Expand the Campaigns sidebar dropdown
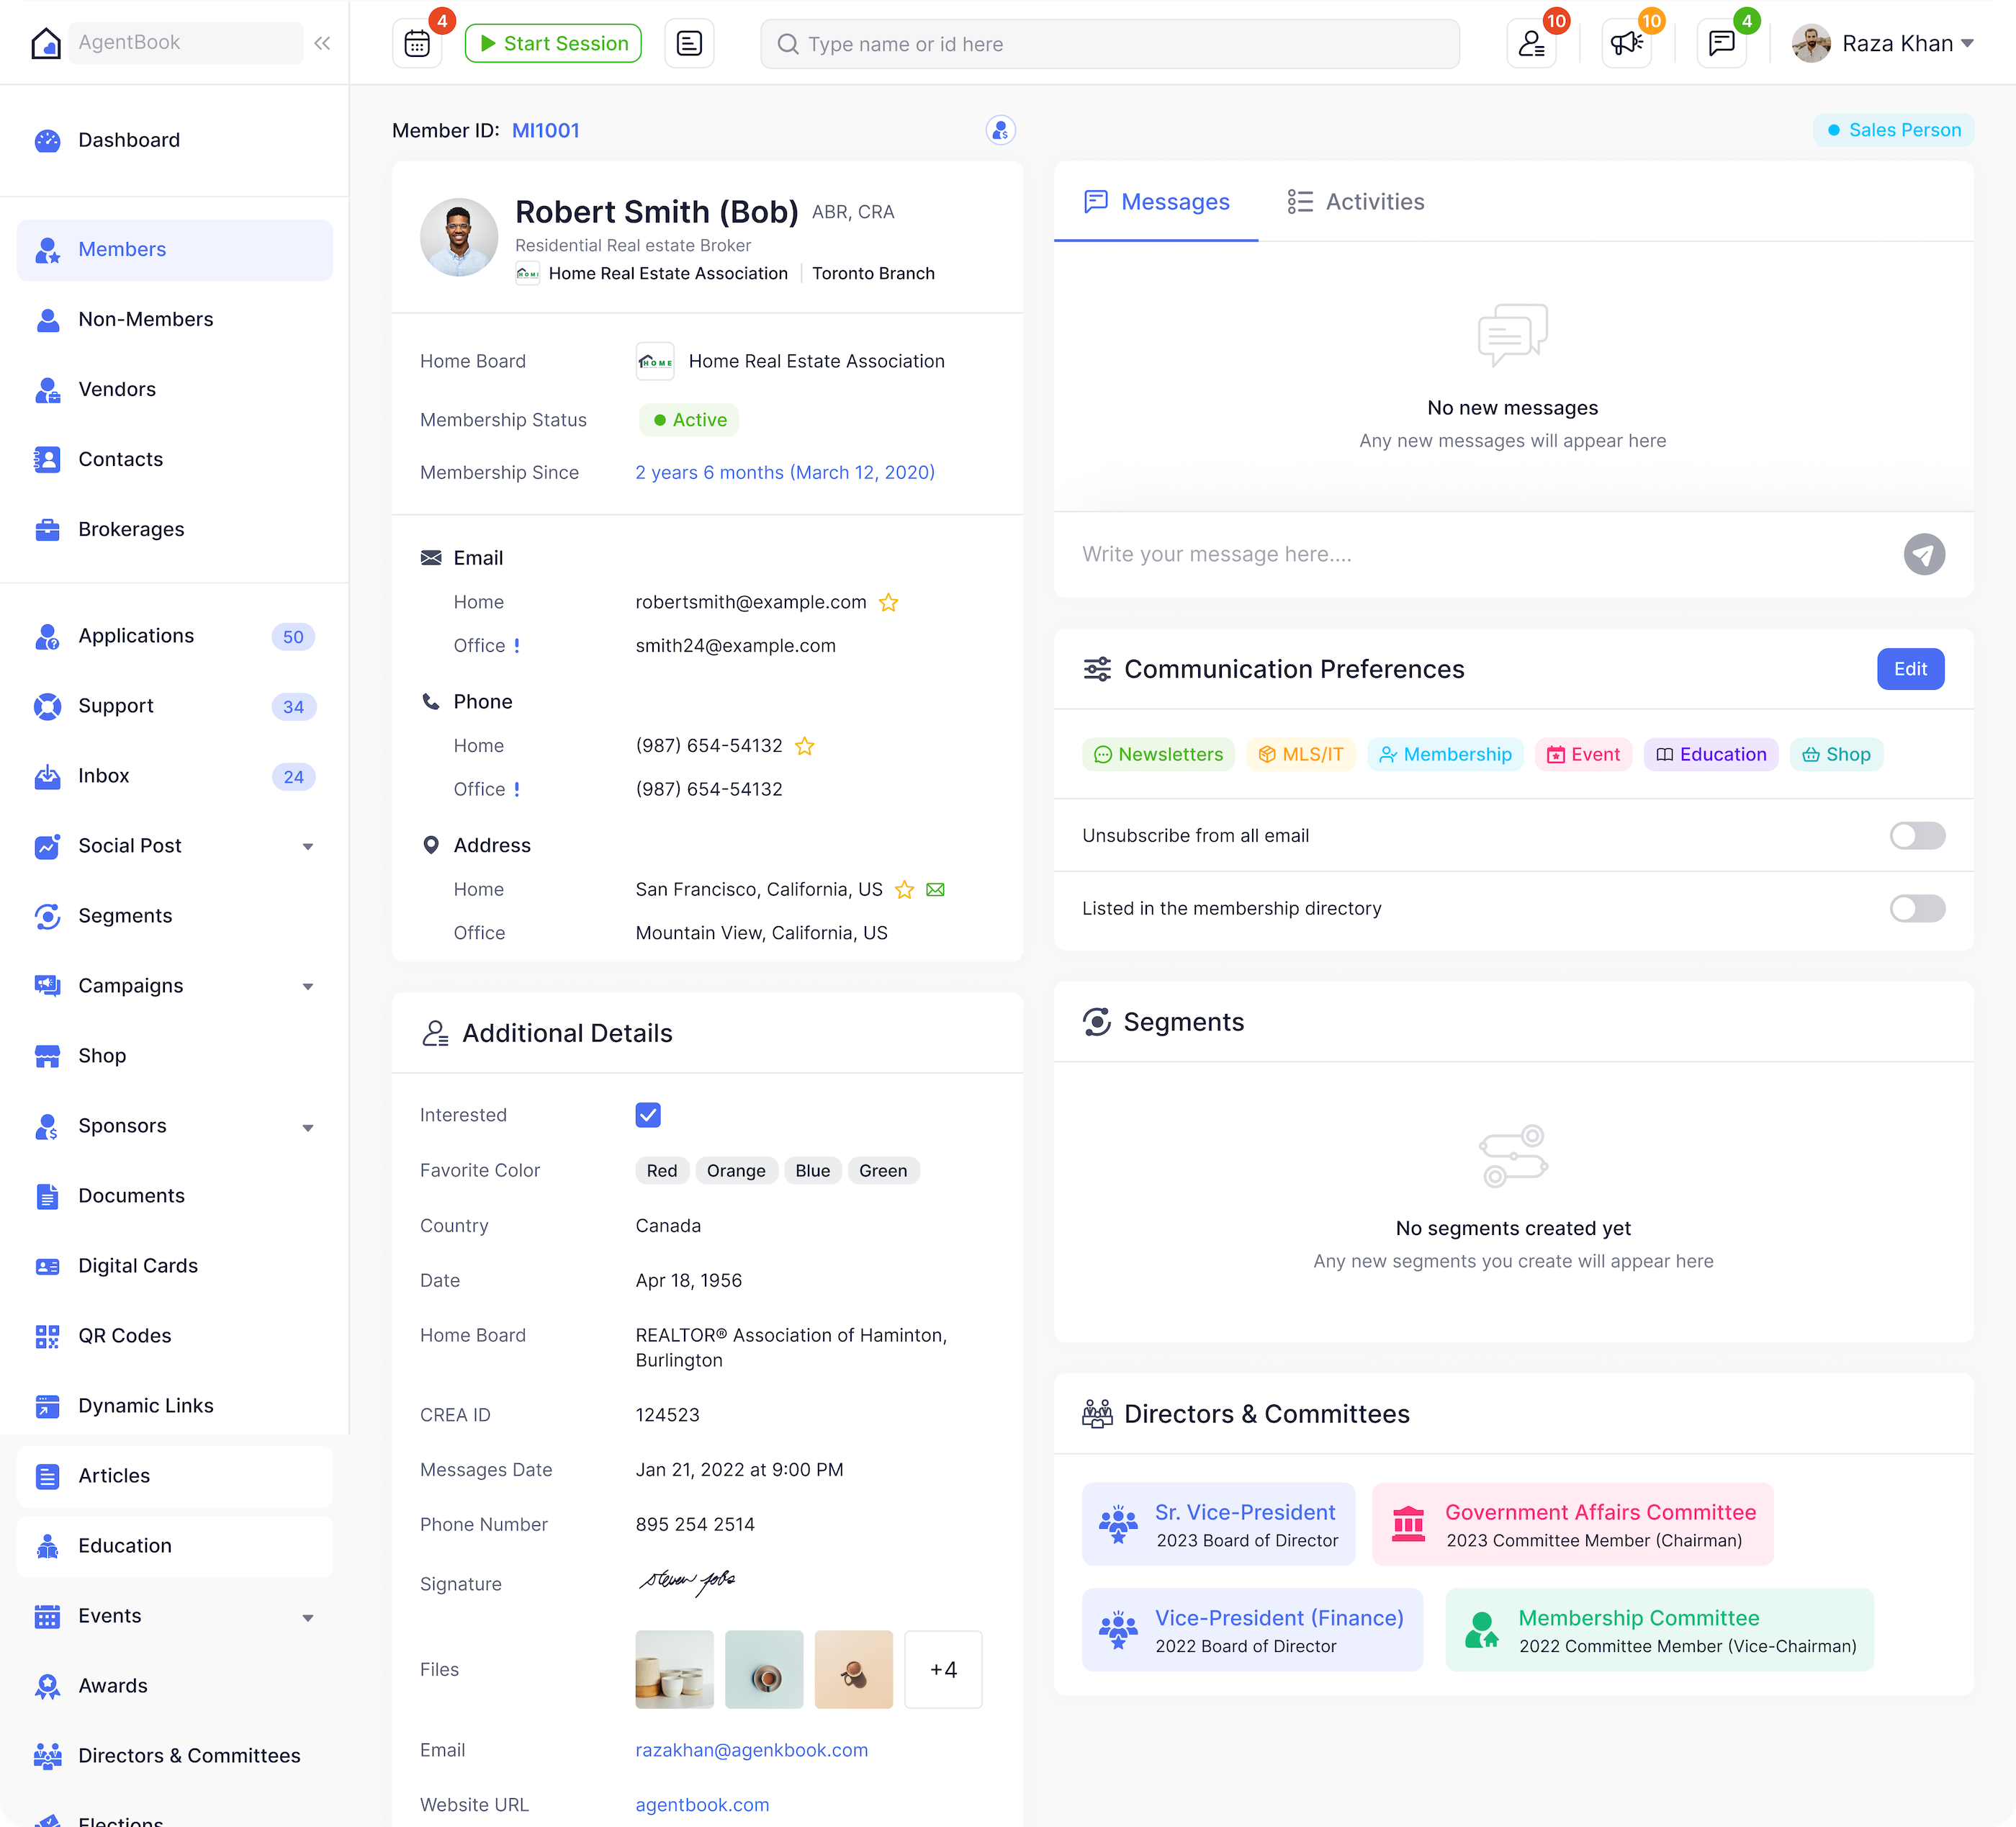The height and width of the screenshot is (1827, 2016). pyautogui.click(x=307, y=987)
